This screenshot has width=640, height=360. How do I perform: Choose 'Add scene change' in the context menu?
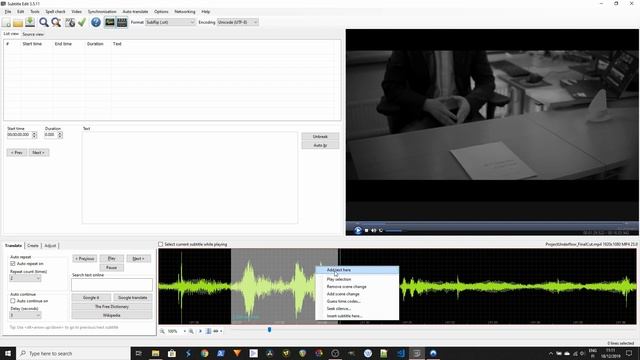(x=357, y=294)
